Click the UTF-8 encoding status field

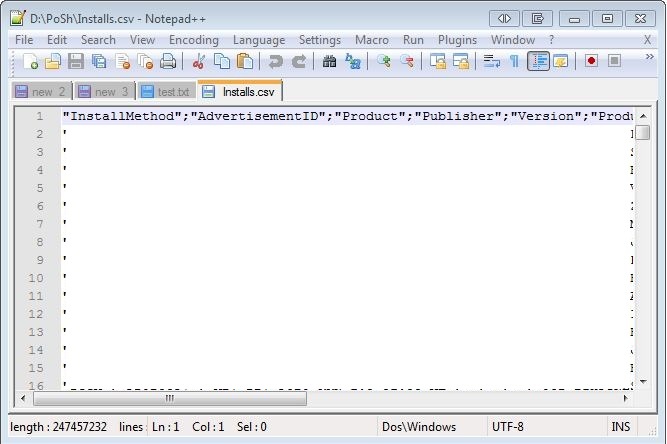pyautogui.click(x=546, y=427)
